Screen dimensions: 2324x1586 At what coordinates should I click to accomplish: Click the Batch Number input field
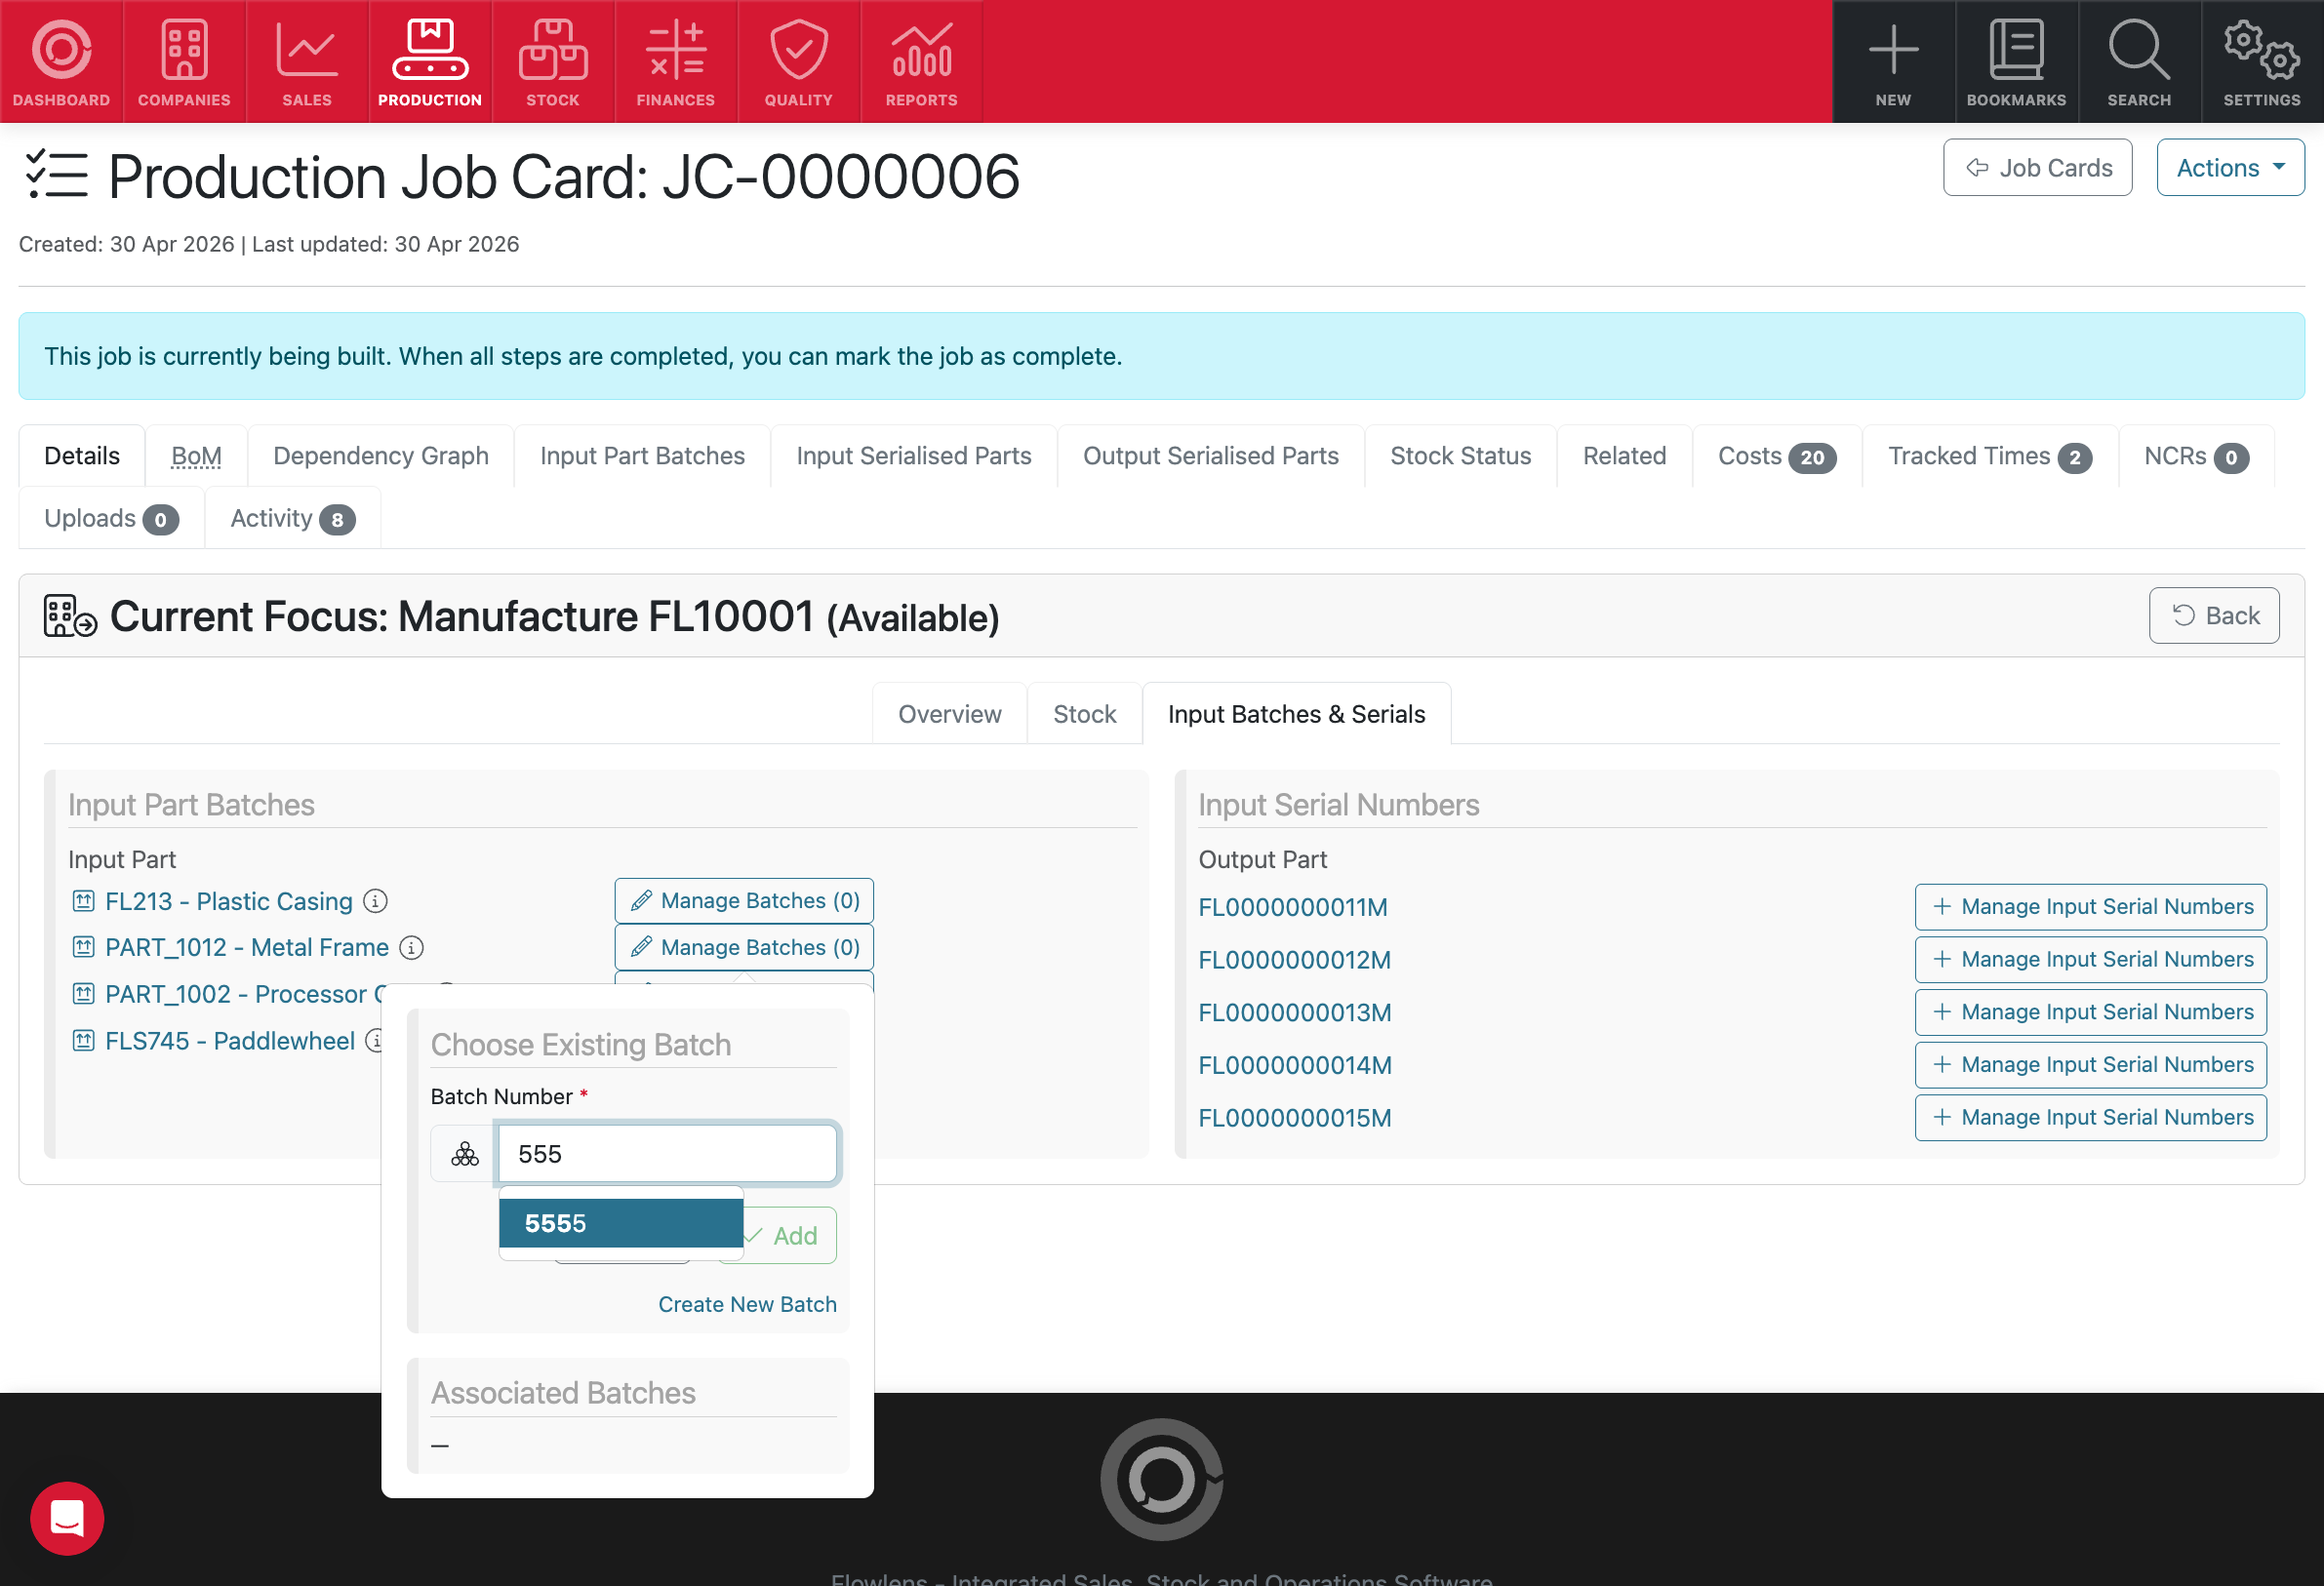click(x=667, y=1154)
